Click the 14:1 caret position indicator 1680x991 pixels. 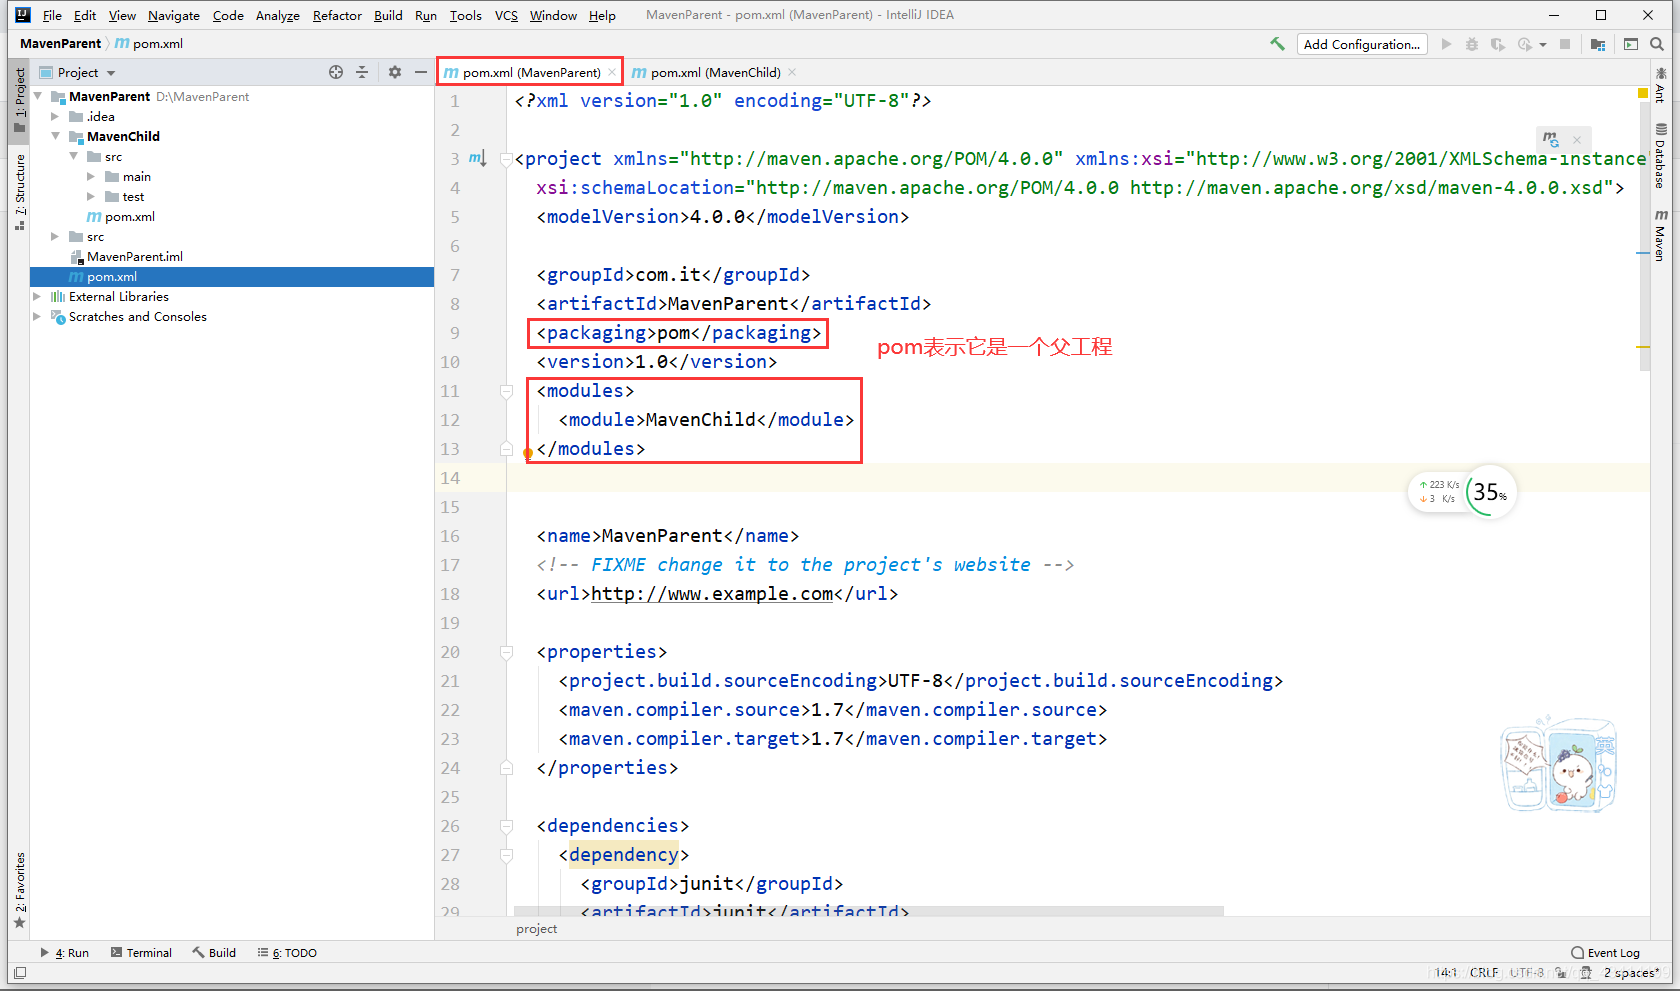(x=1446, y=972)
